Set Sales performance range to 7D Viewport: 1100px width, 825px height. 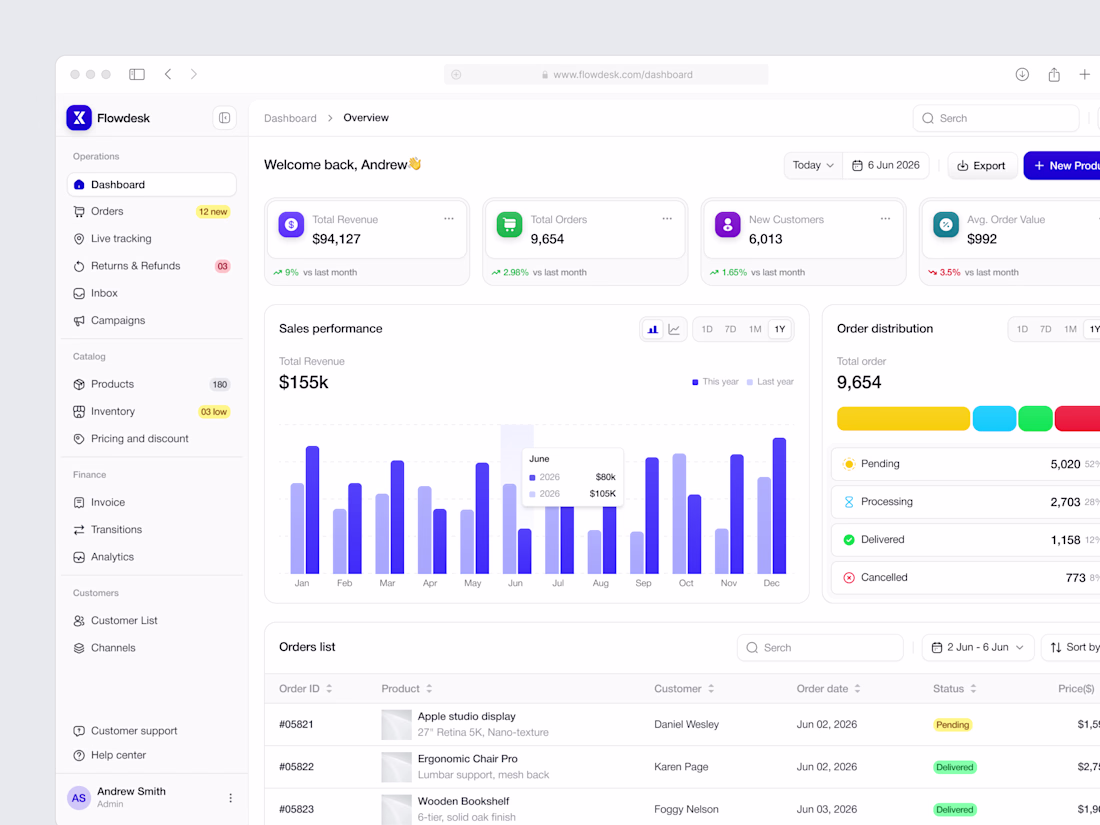click(x=730, y=329)
